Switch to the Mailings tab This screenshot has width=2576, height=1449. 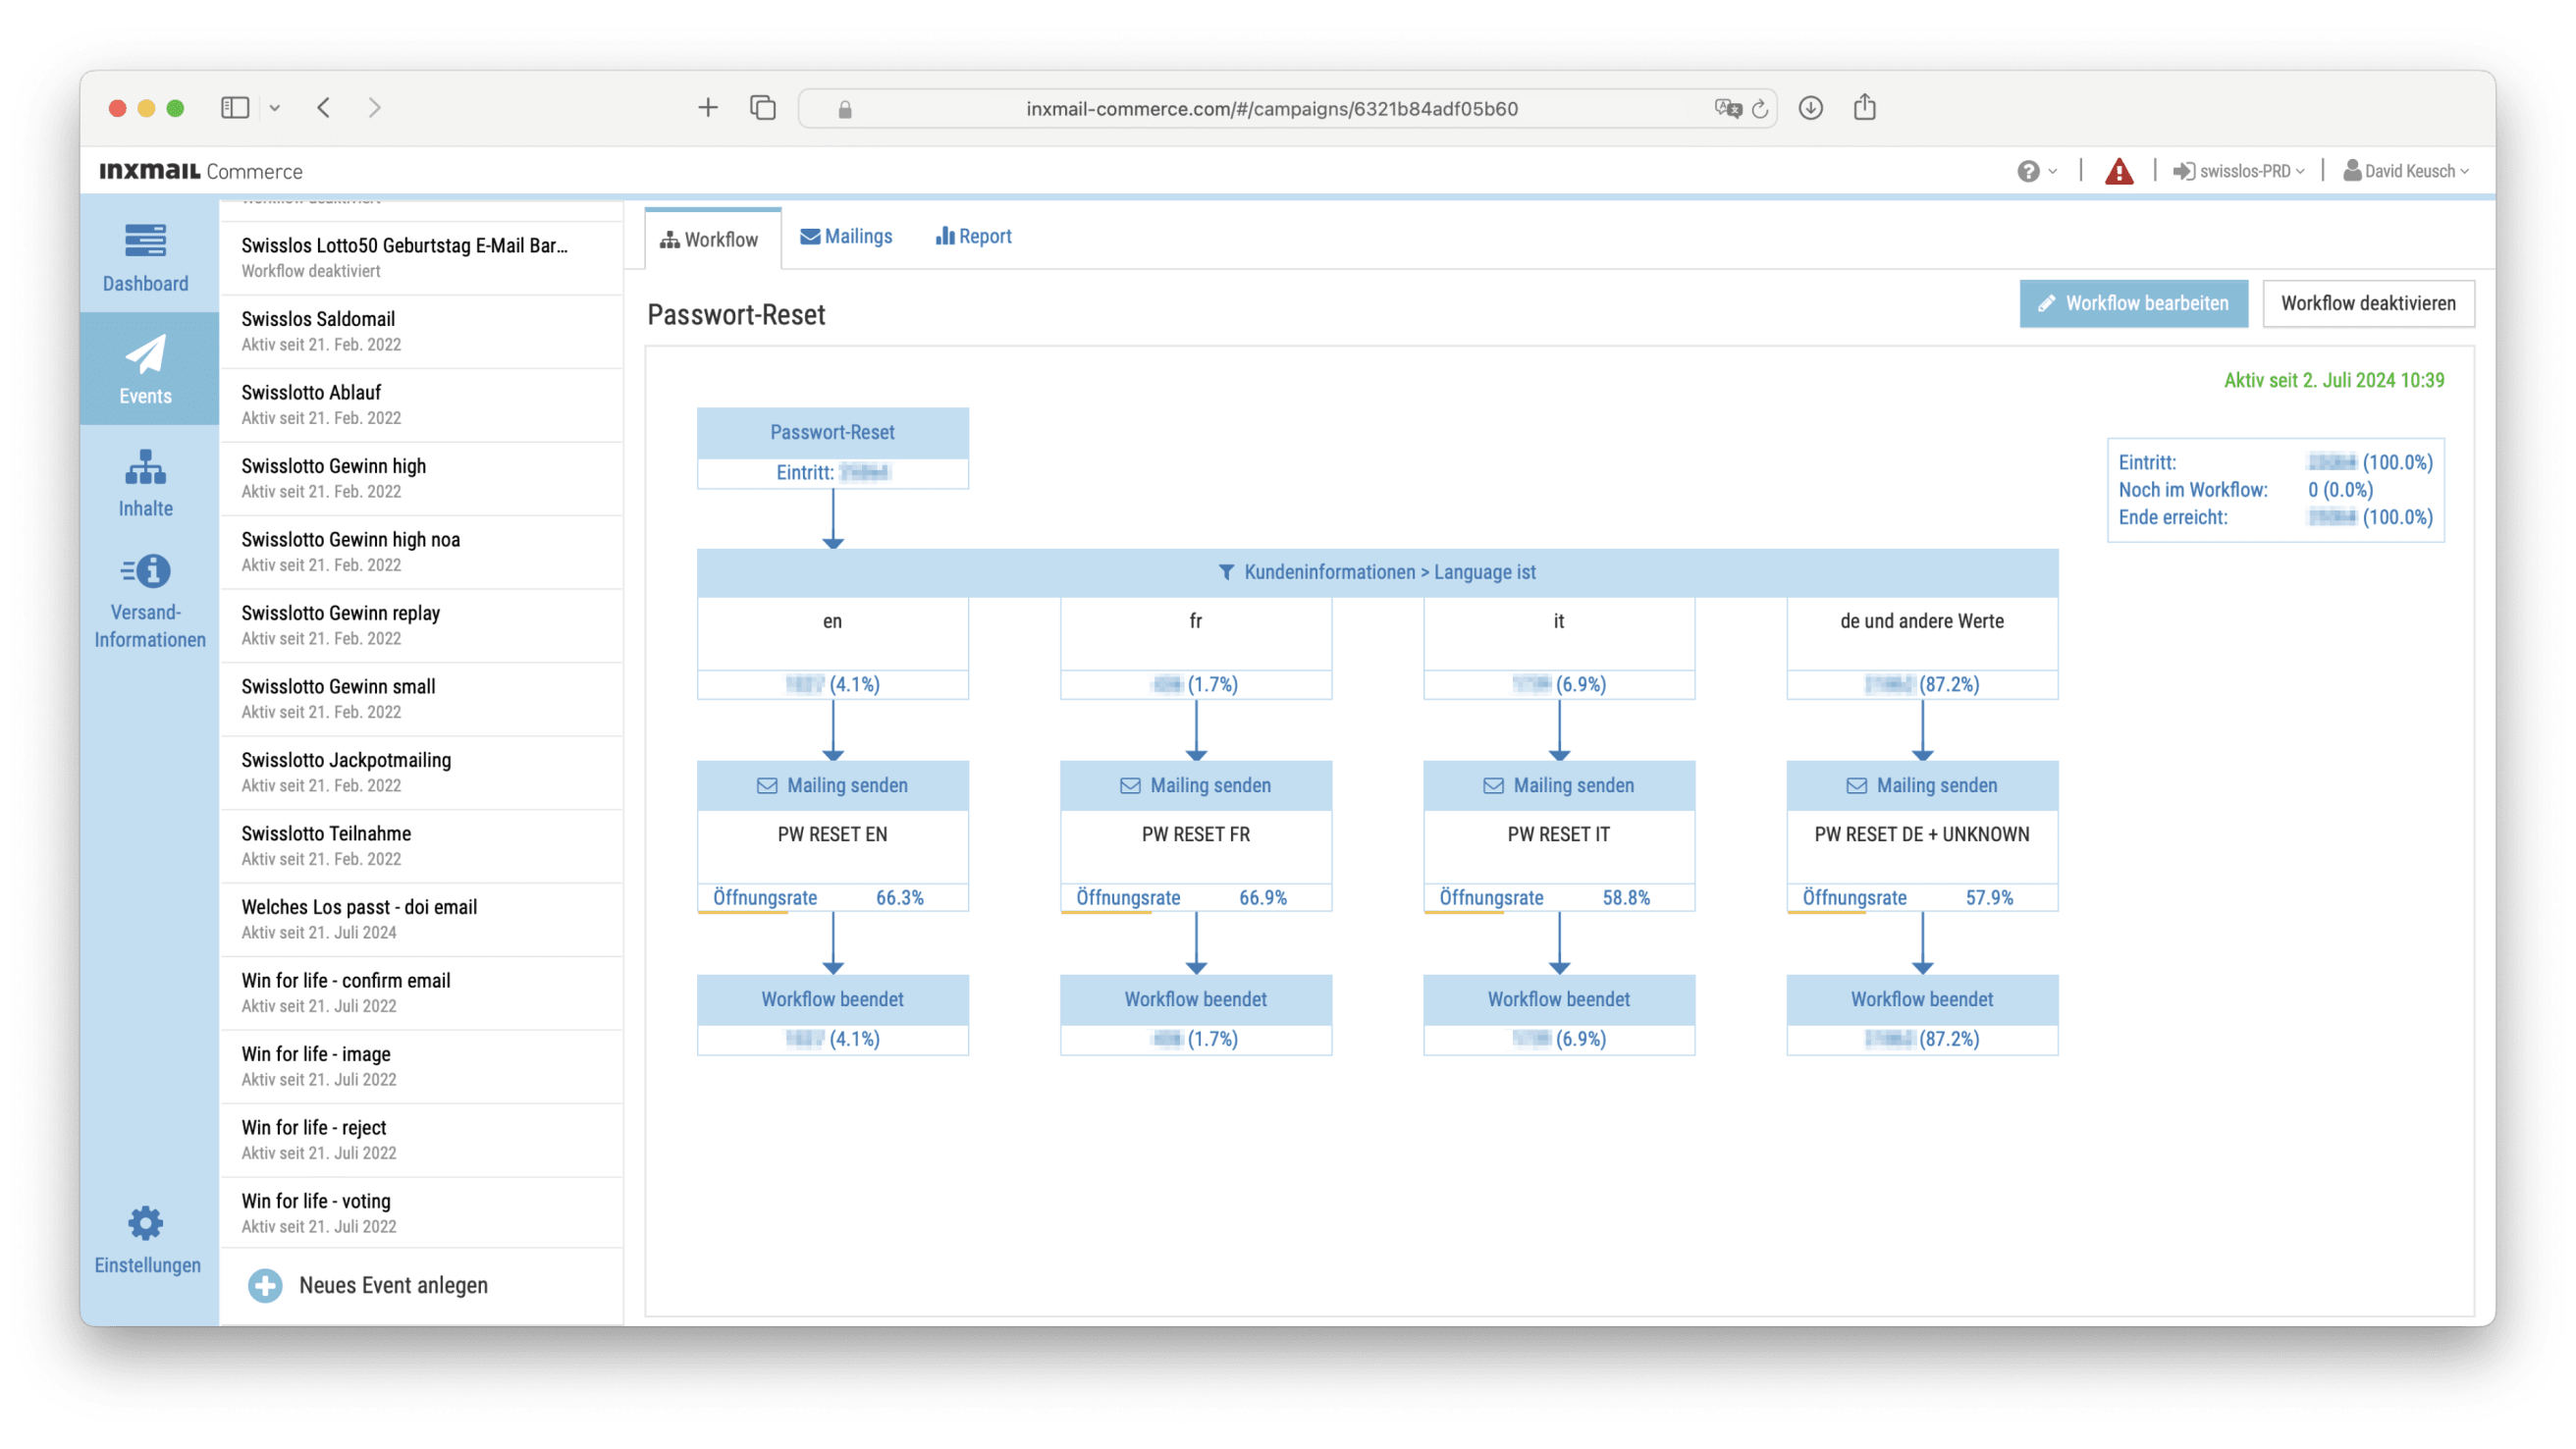846,236
